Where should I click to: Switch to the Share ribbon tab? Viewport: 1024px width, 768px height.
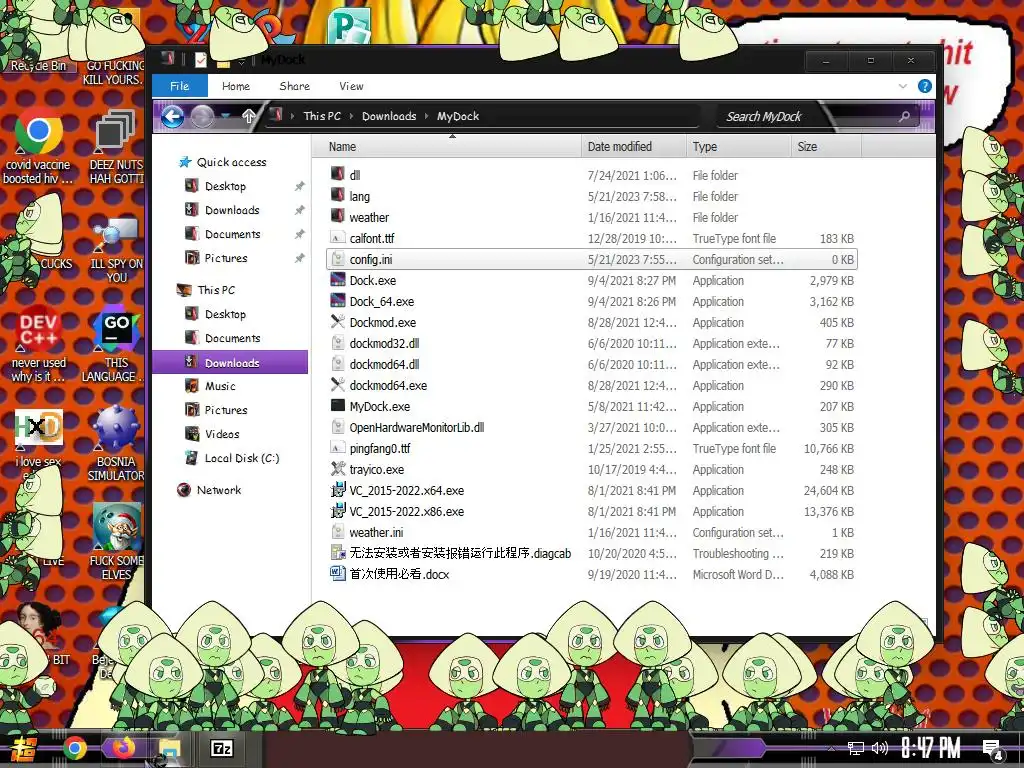[295, 86]
